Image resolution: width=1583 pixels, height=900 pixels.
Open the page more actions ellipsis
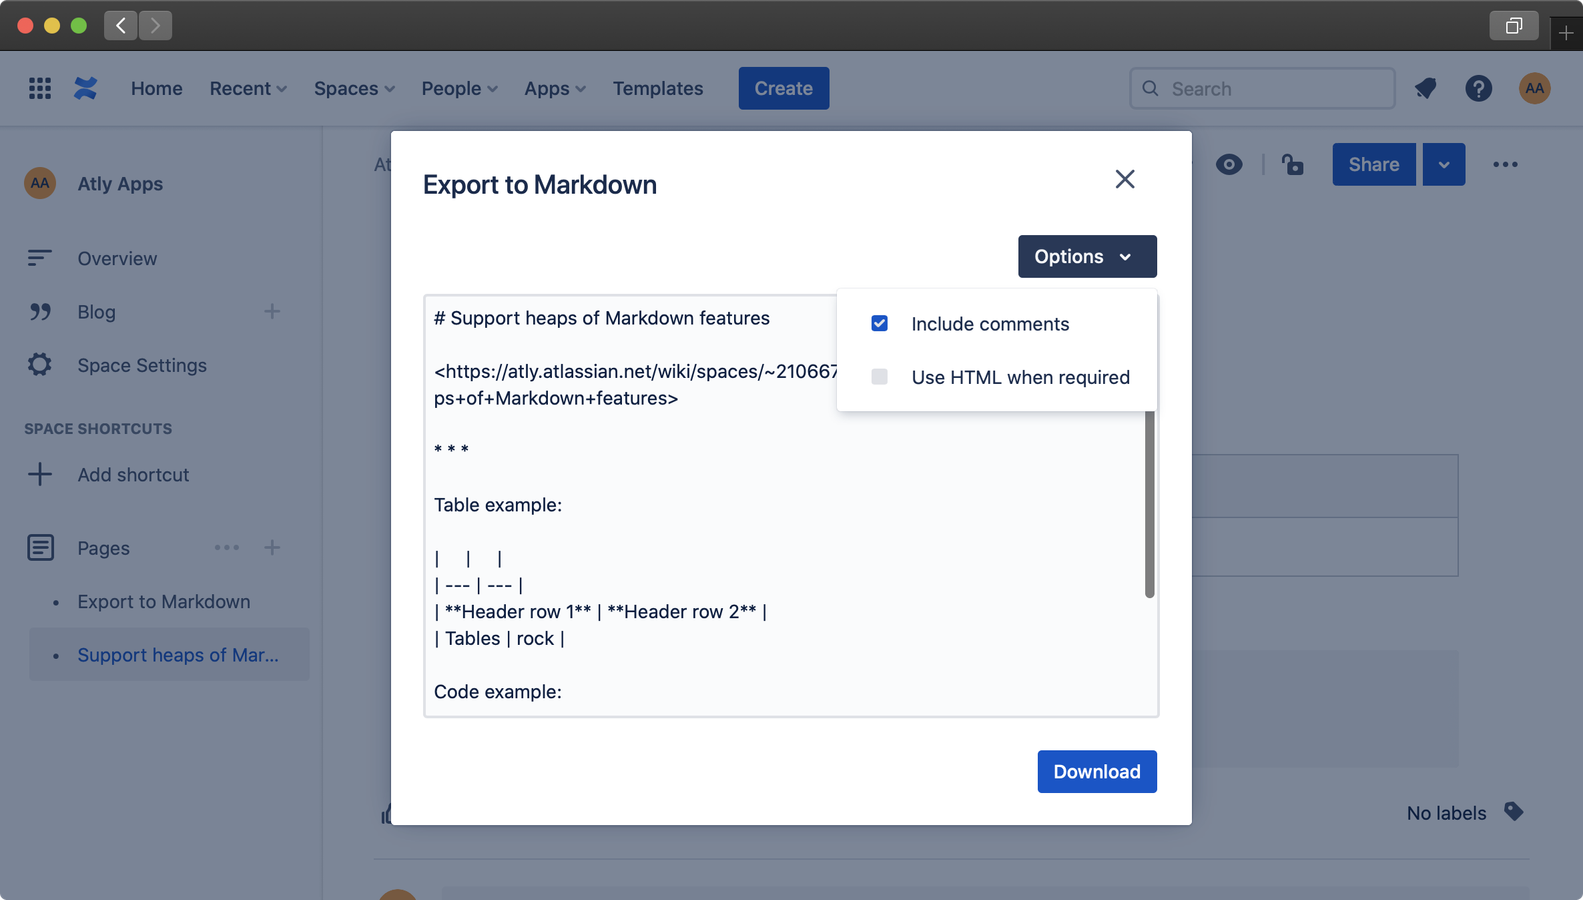[1505, 164]
